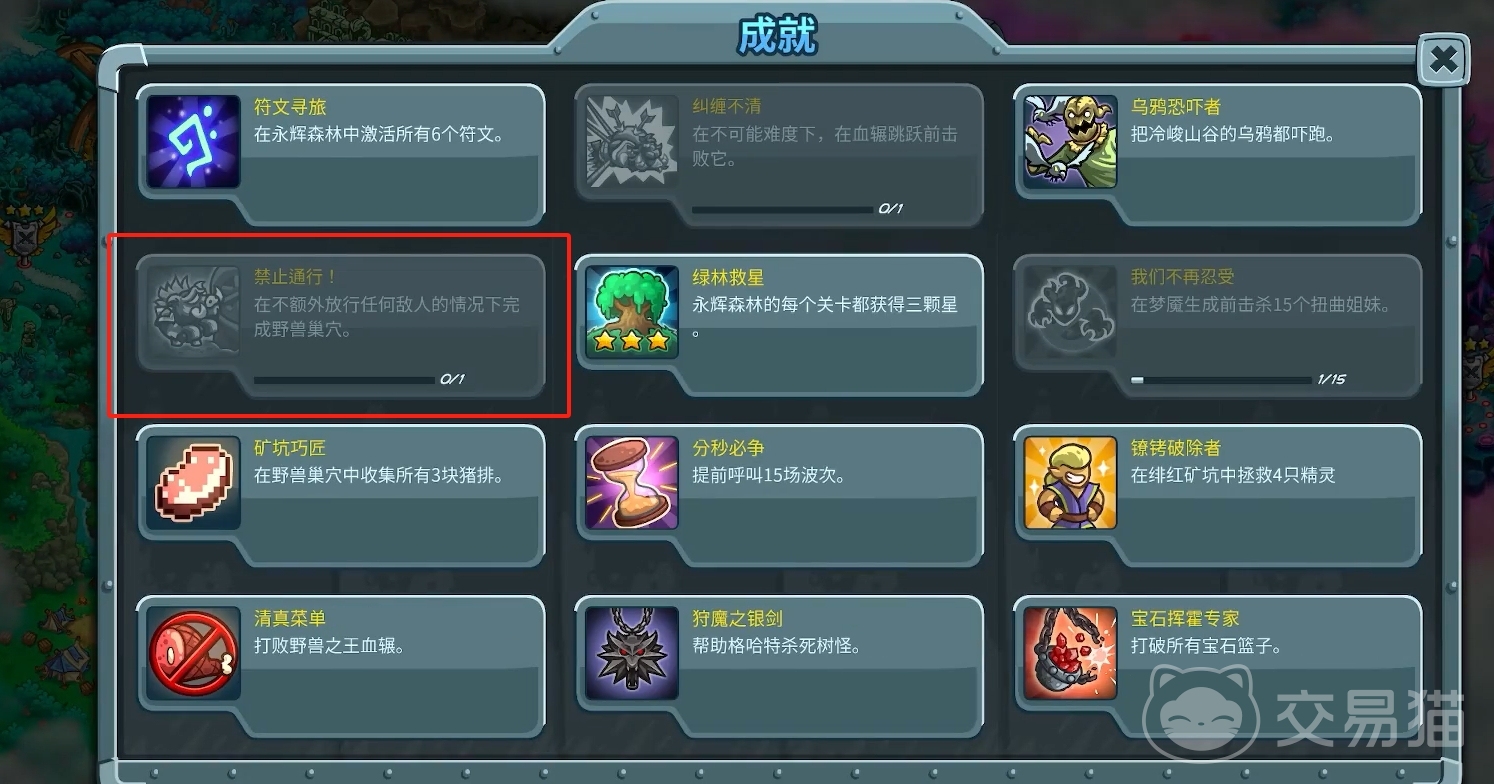
Task: Open the 符文寻旅 achievement card
Action: (x=341, y=154)
